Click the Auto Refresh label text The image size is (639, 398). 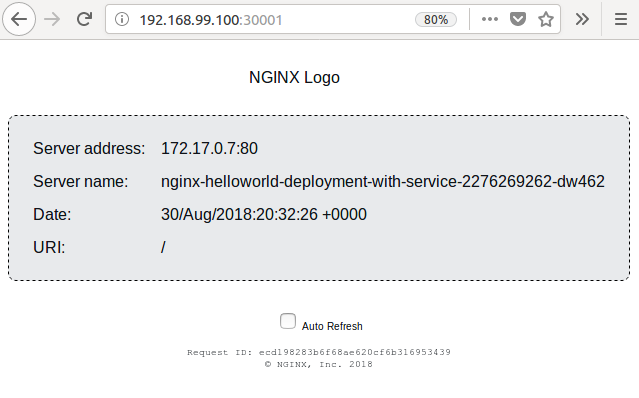coord(332,326)
